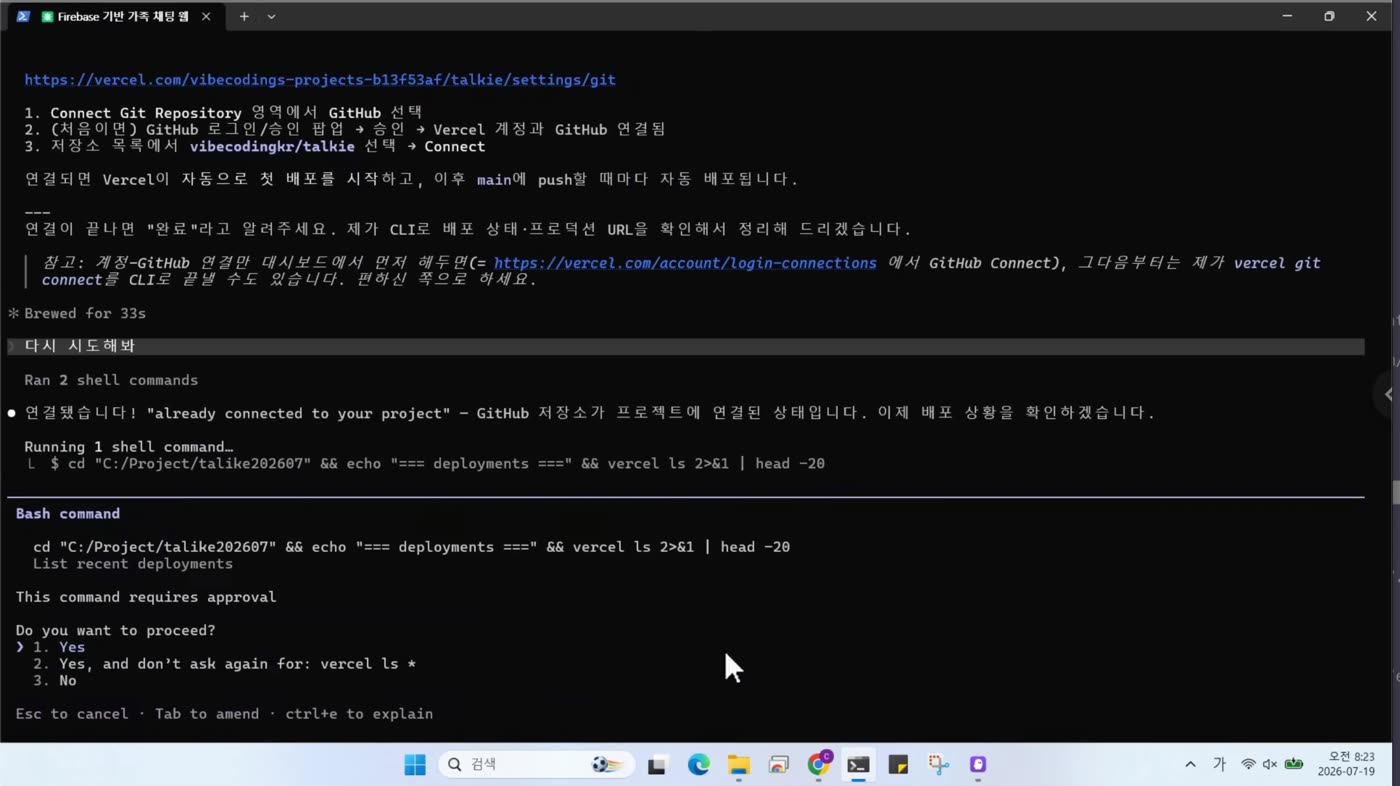The height and width of the screenshot is (786, 1400).
Task: Open the vercel.com login-connections link
Action: pos(685,263)
